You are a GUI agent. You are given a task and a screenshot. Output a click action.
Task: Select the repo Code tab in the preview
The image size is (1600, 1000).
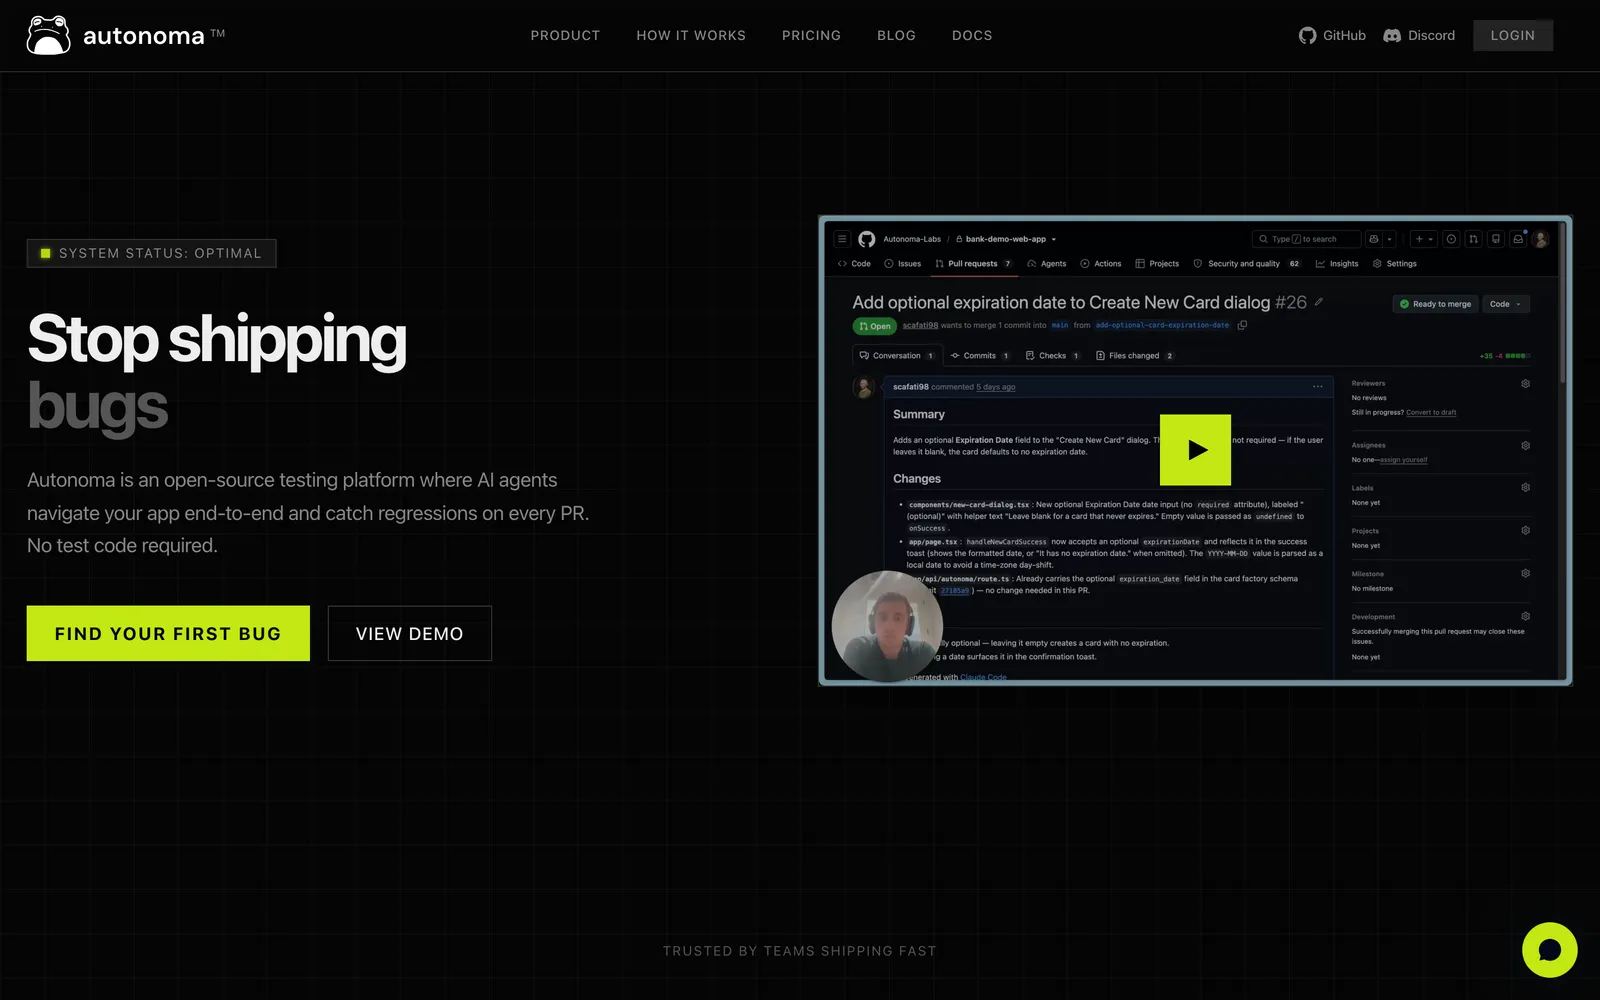[854, 264]
